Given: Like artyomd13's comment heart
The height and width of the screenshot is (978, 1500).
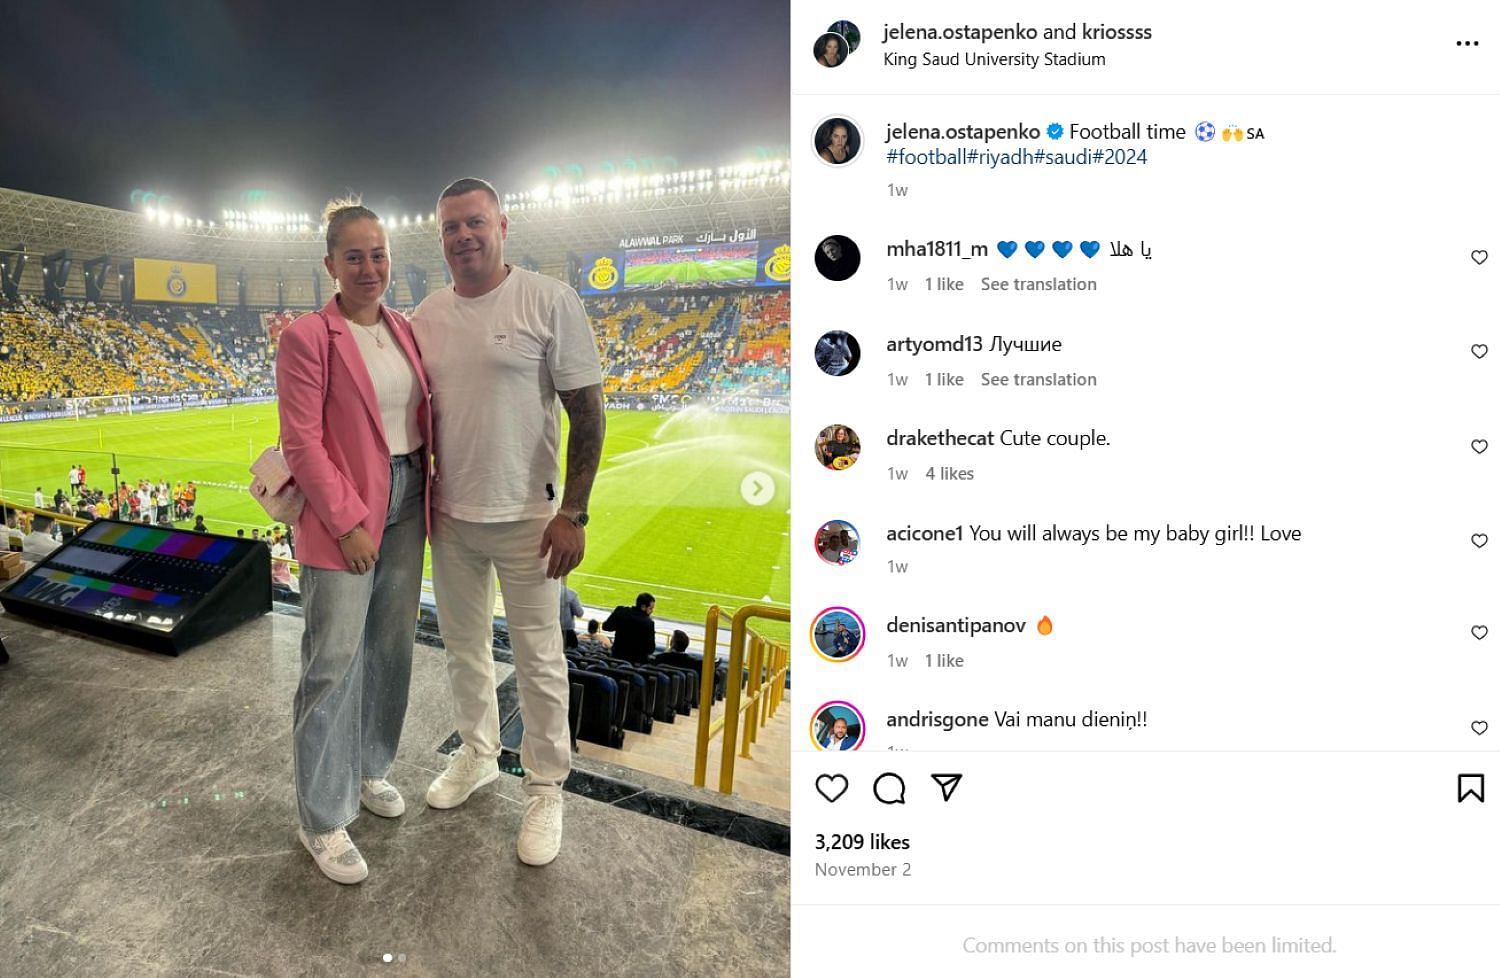Looking at the screenshot, I should coord(1480,351).
